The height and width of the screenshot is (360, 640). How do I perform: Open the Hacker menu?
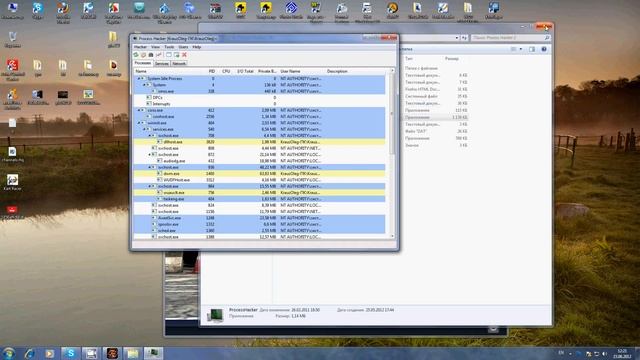tap(140, 47)
